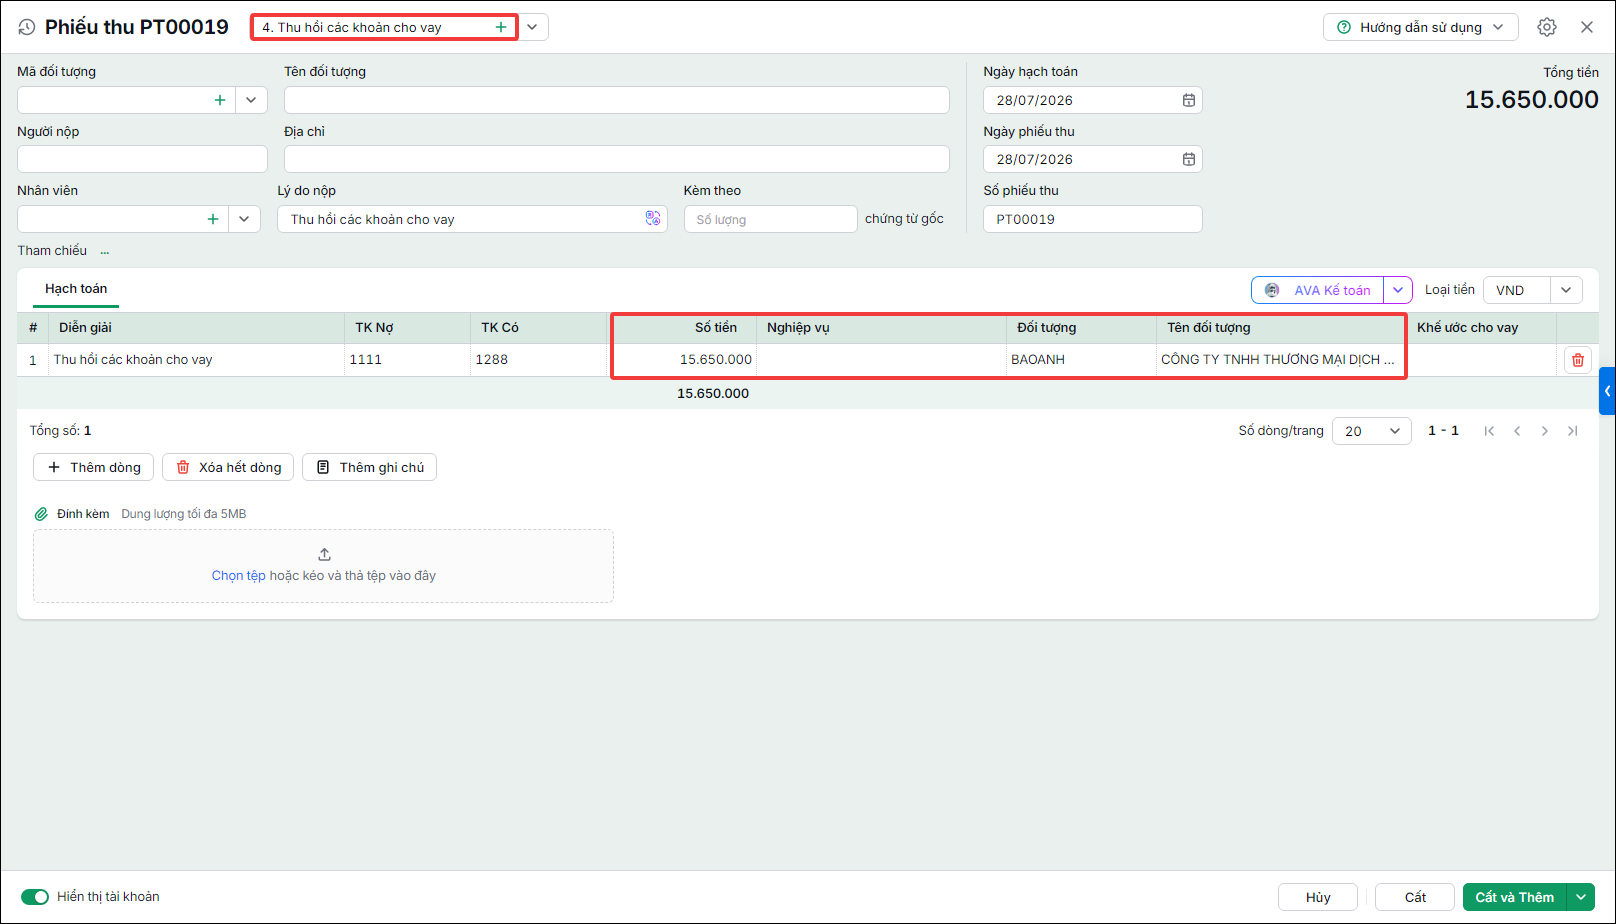Open settings gear icon
1616x924 pixels.
click(1547, 27)
